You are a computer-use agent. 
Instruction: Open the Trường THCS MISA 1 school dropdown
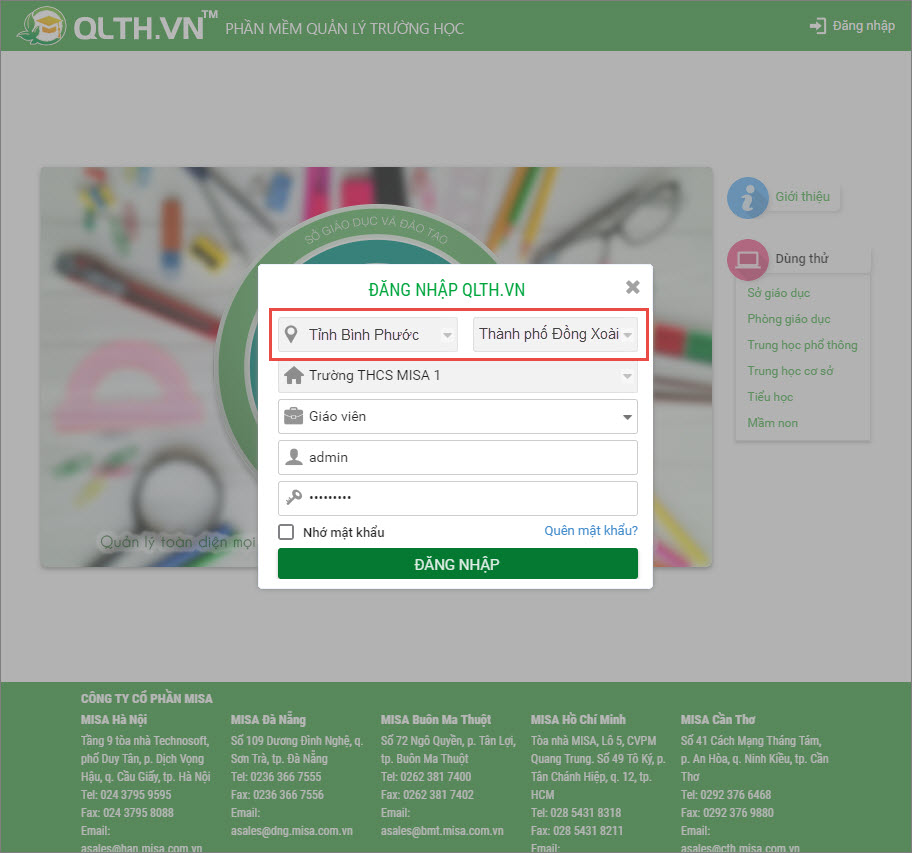coord(458,376)
